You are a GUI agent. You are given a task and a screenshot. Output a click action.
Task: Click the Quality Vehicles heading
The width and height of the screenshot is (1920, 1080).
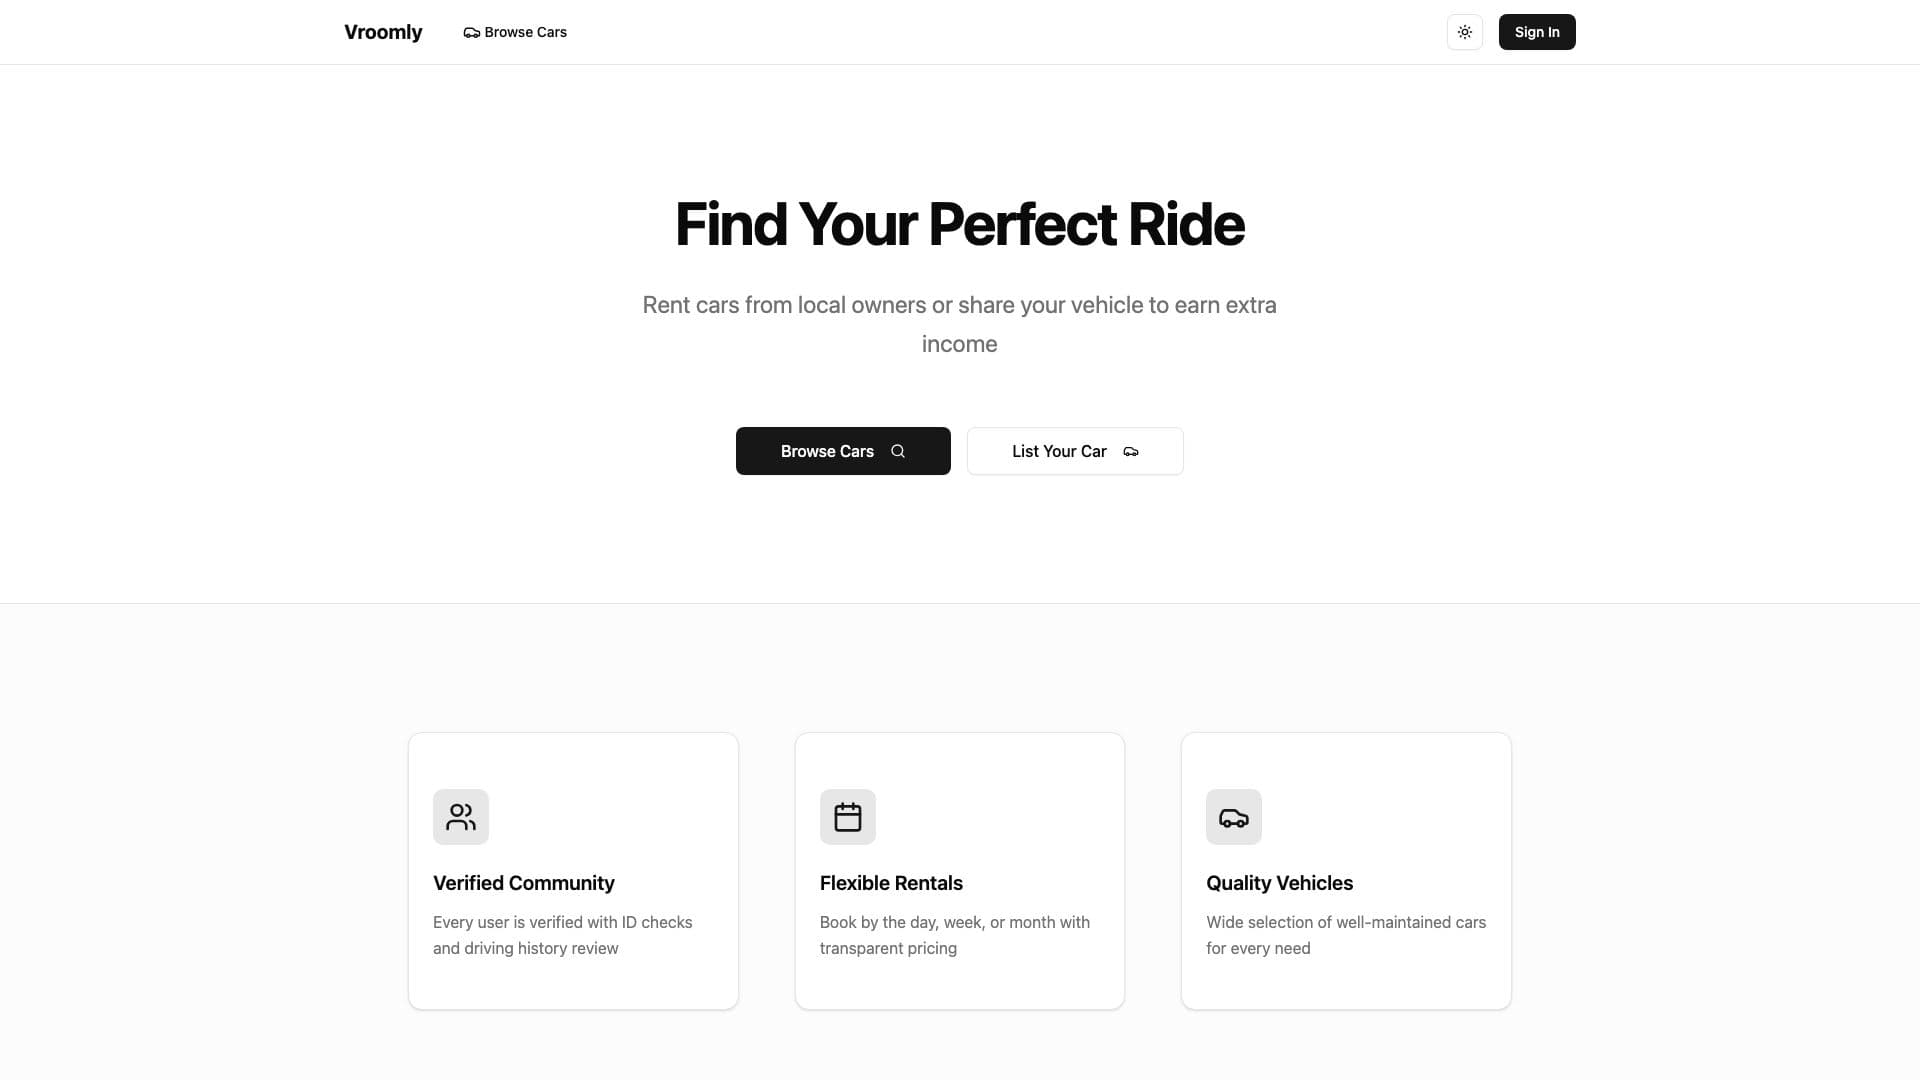[1279, 883]
